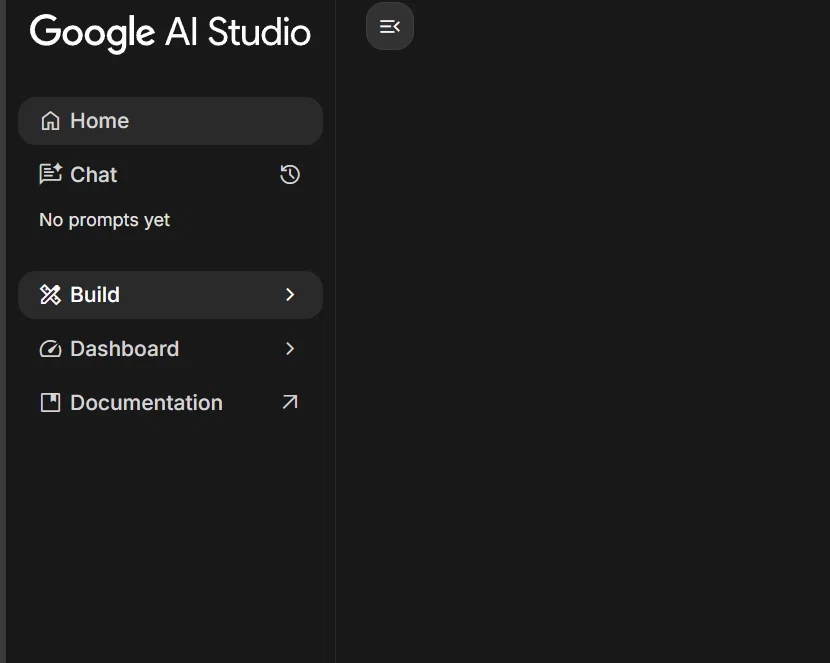830x663 pixels.
Task: Collapse the sidebar with the menu toggle
Action: pos(390,26)
